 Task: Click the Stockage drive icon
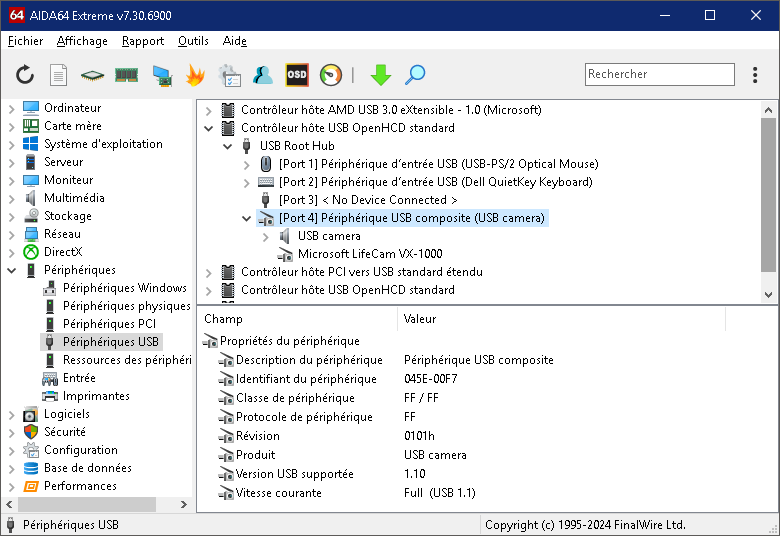[x=31, y=215]
